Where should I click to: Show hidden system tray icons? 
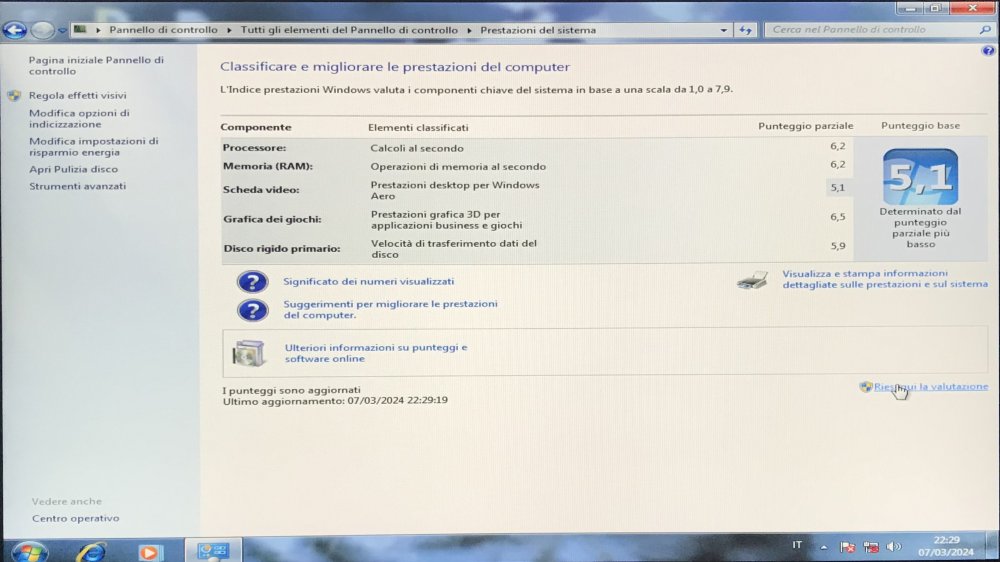(x=824, y=547)
